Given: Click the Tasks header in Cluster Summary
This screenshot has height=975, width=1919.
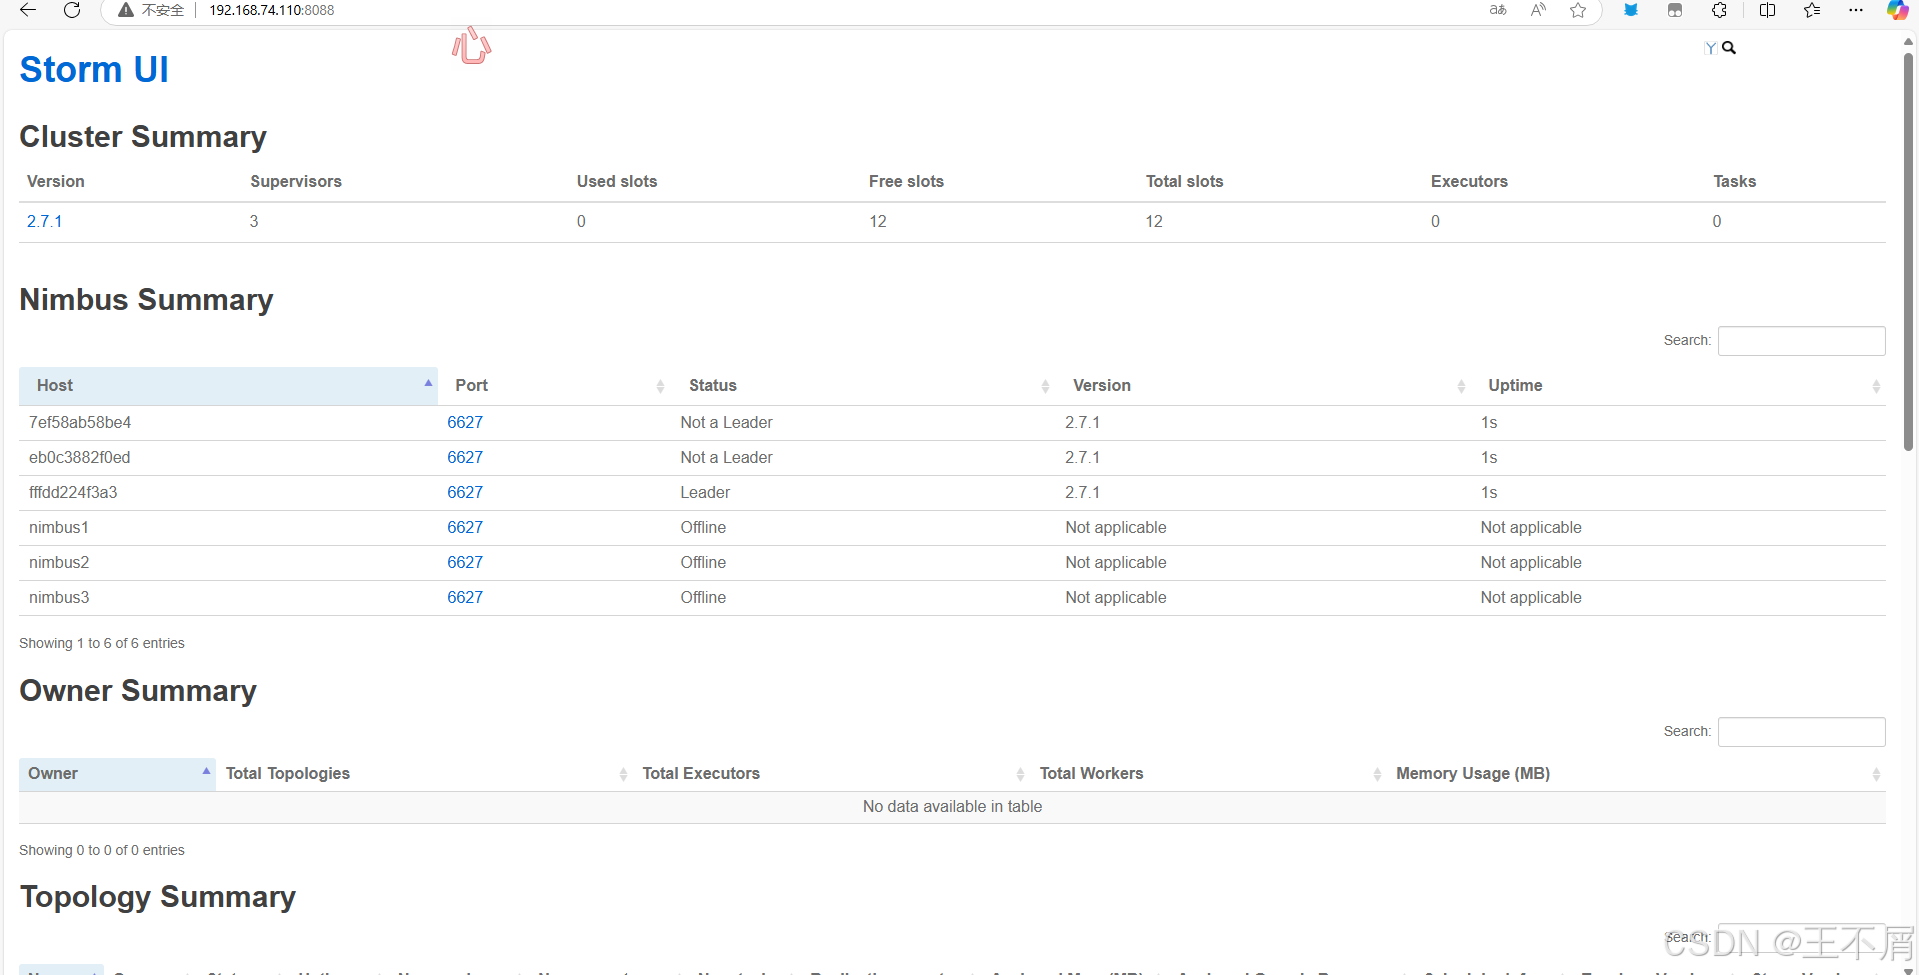Looking at the screenshot, I should 1734,181.
